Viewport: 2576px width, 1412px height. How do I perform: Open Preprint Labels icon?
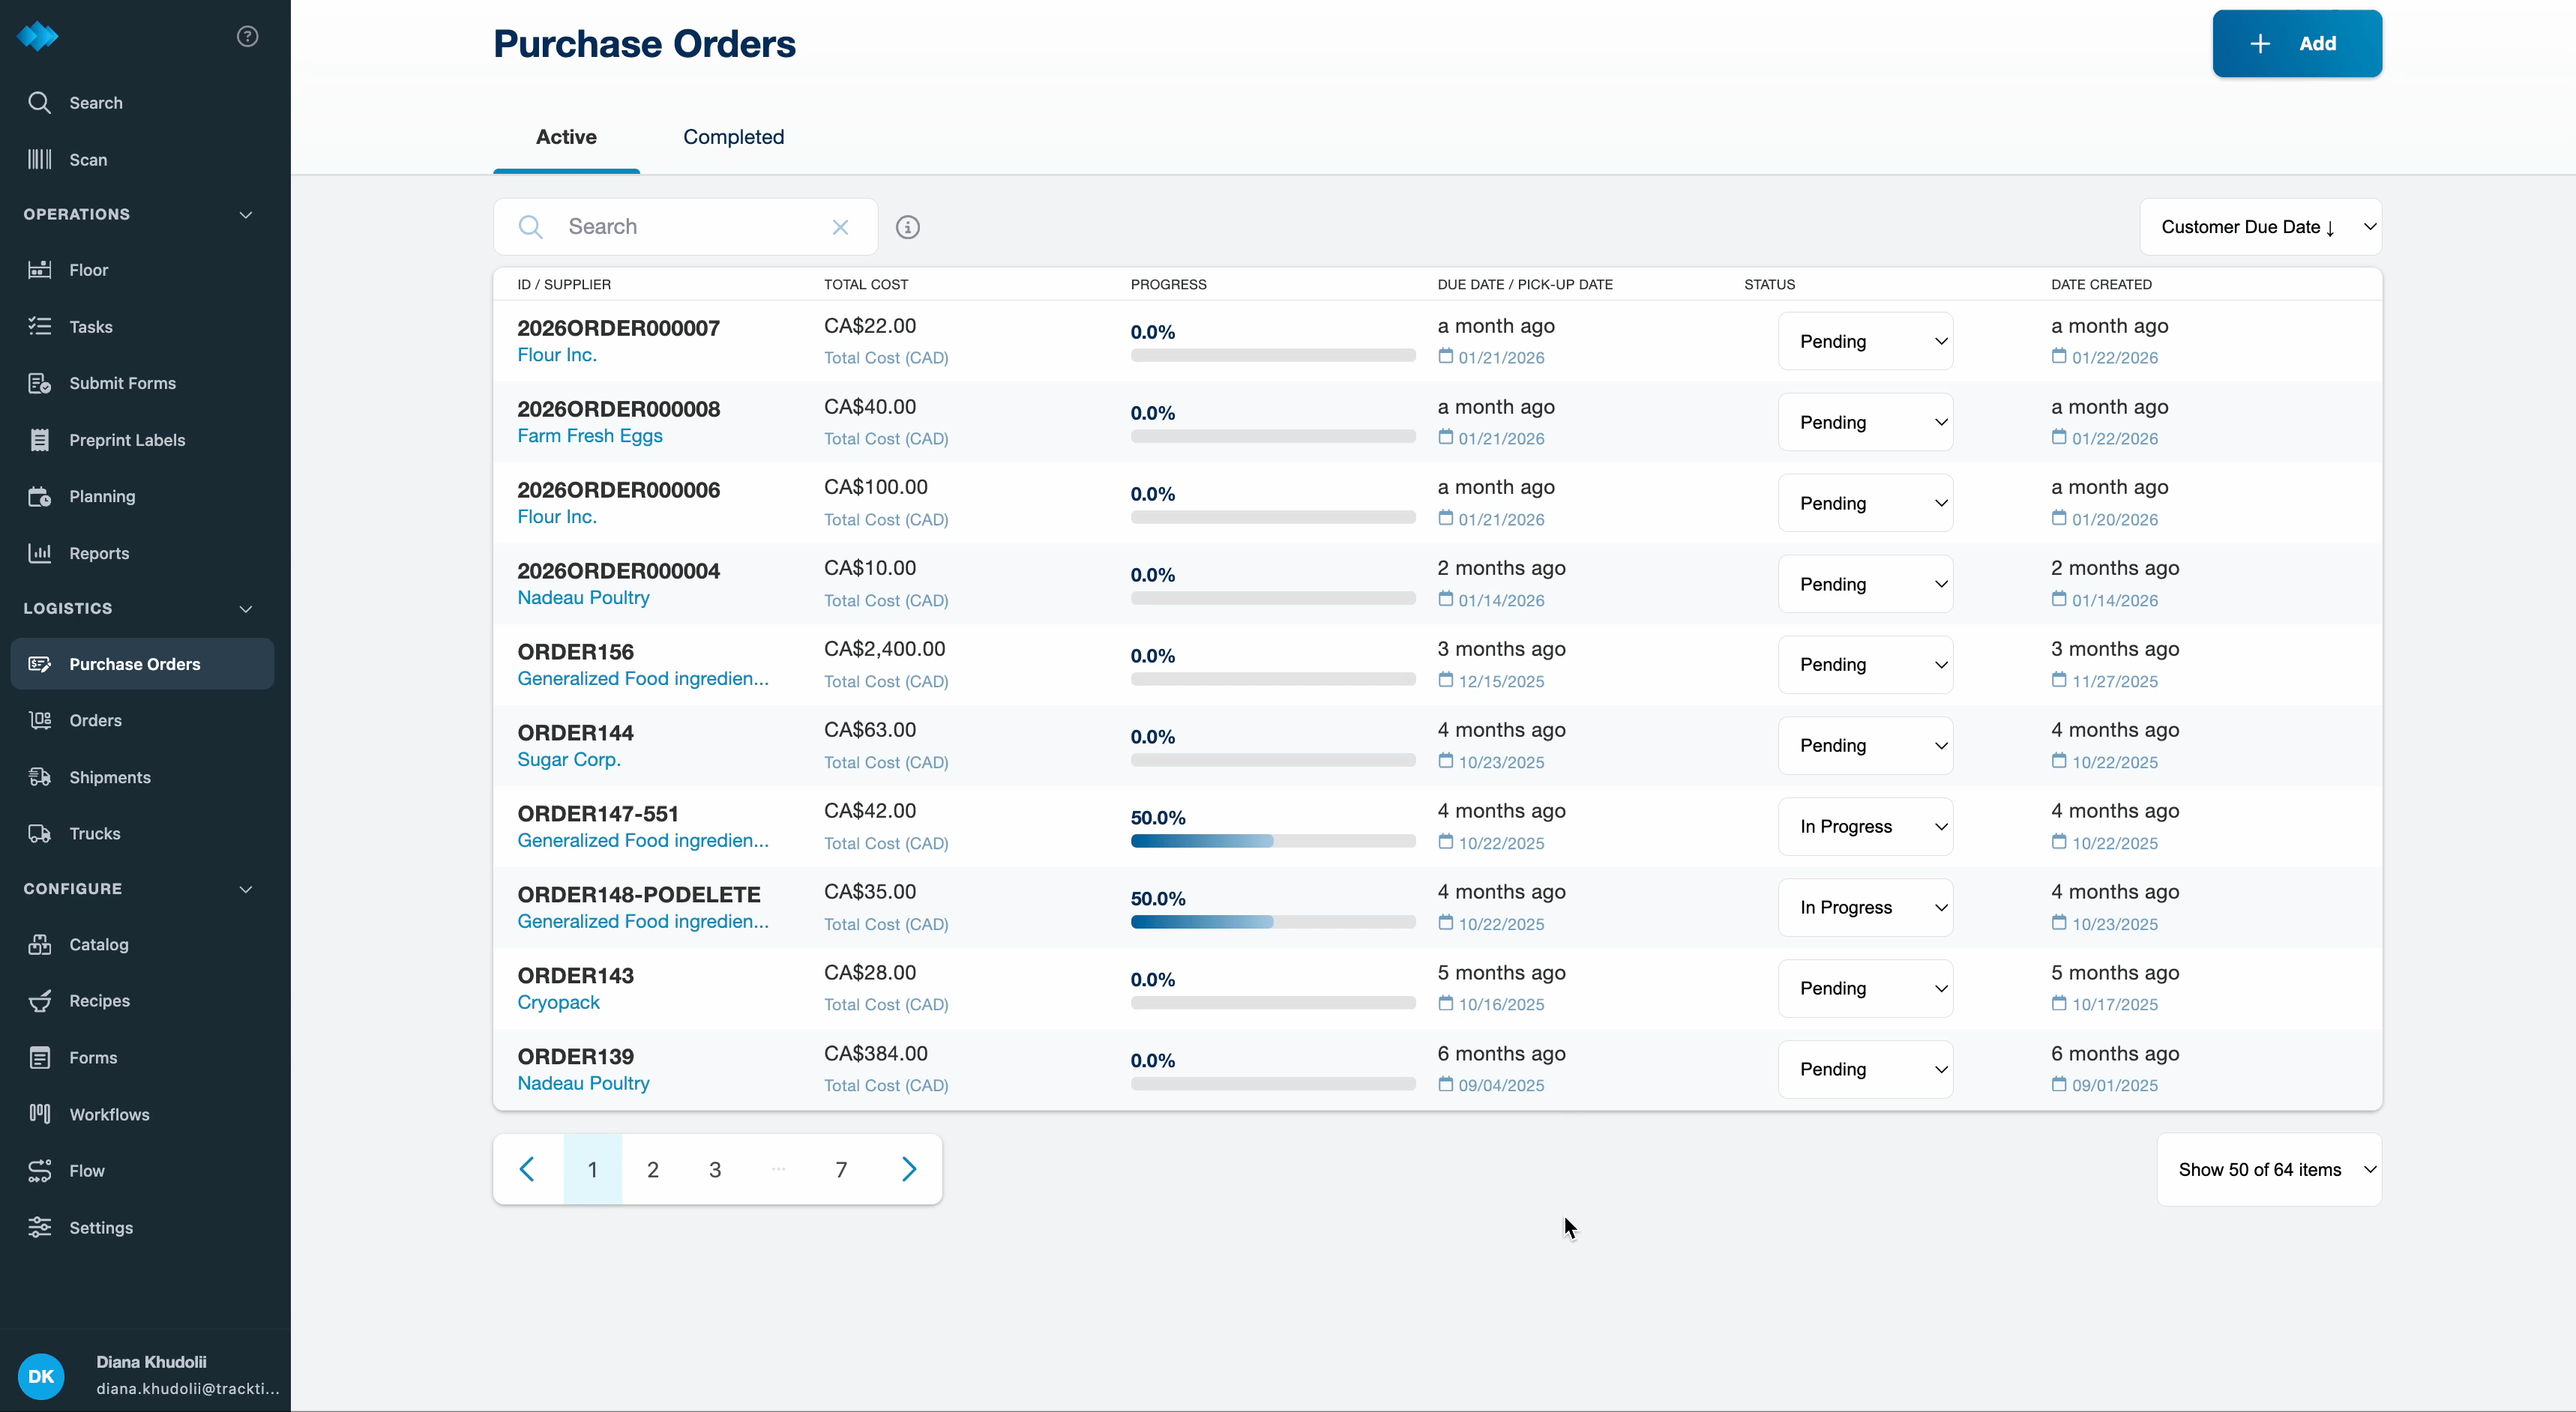point(40,440)
